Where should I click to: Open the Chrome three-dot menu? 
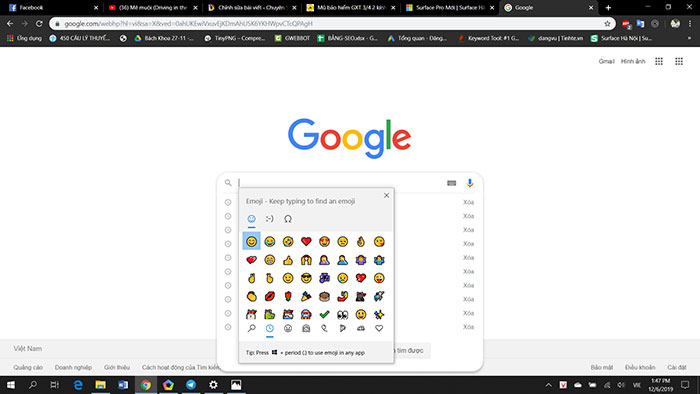click(690, 24)
